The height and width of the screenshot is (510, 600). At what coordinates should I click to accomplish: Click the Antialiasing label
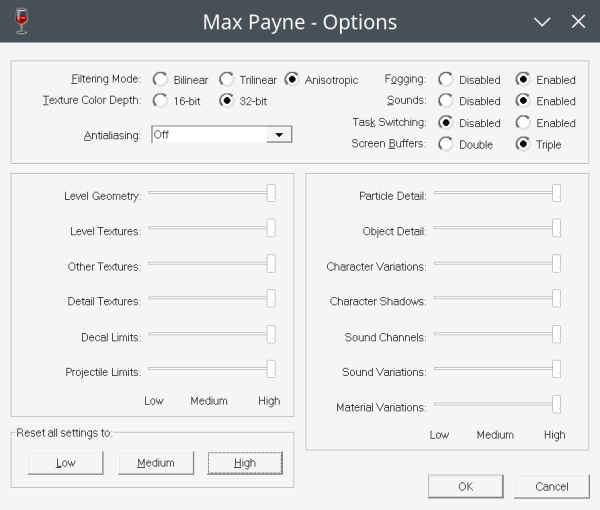pos(112,135)
